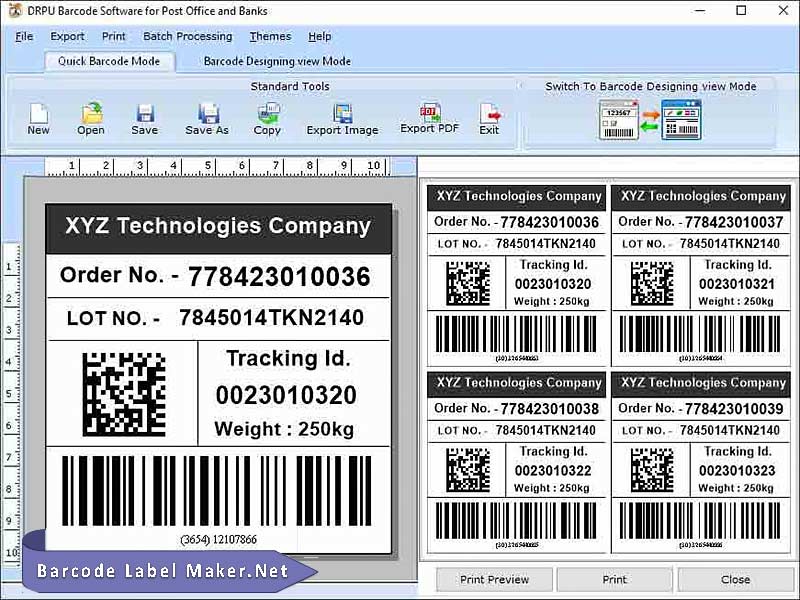The height and width of the screenshot is (600, 800).
Task: Switch to Barcode Designing view Mode tab
Action: click(x=276, y=61)
